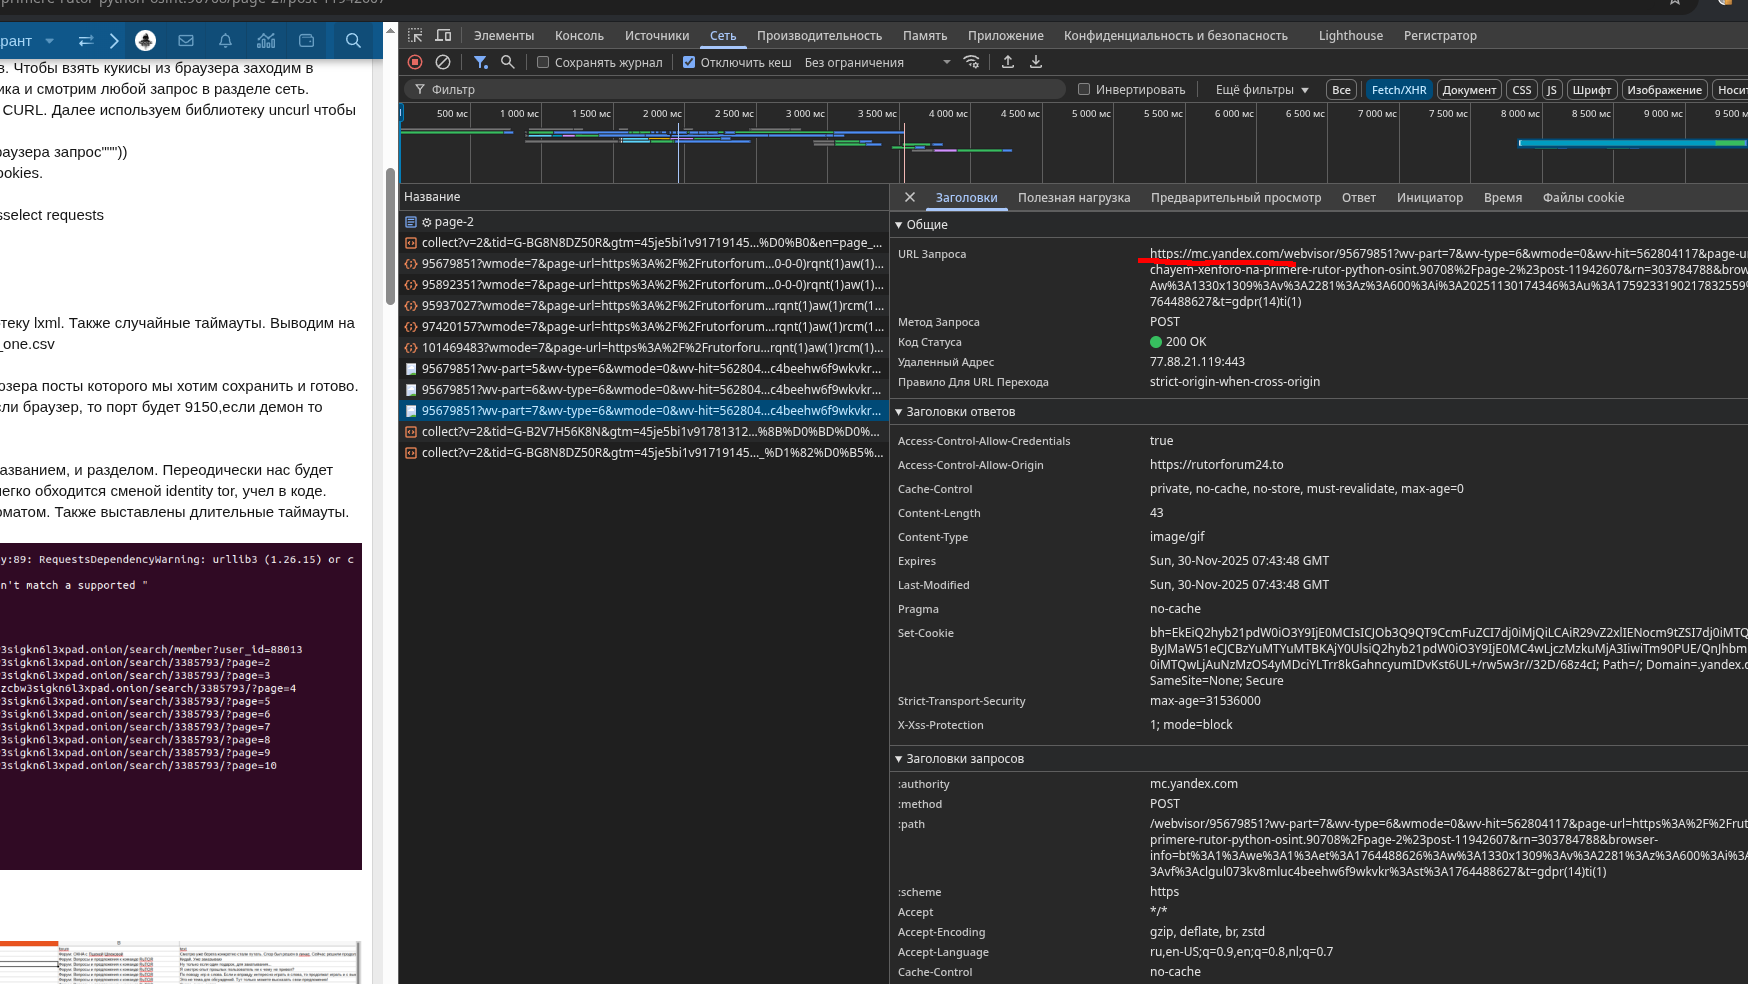Image resolution: width=1748 pixels, height=984 pixels.
Task: Clear the network log
Action: point(443,62)
